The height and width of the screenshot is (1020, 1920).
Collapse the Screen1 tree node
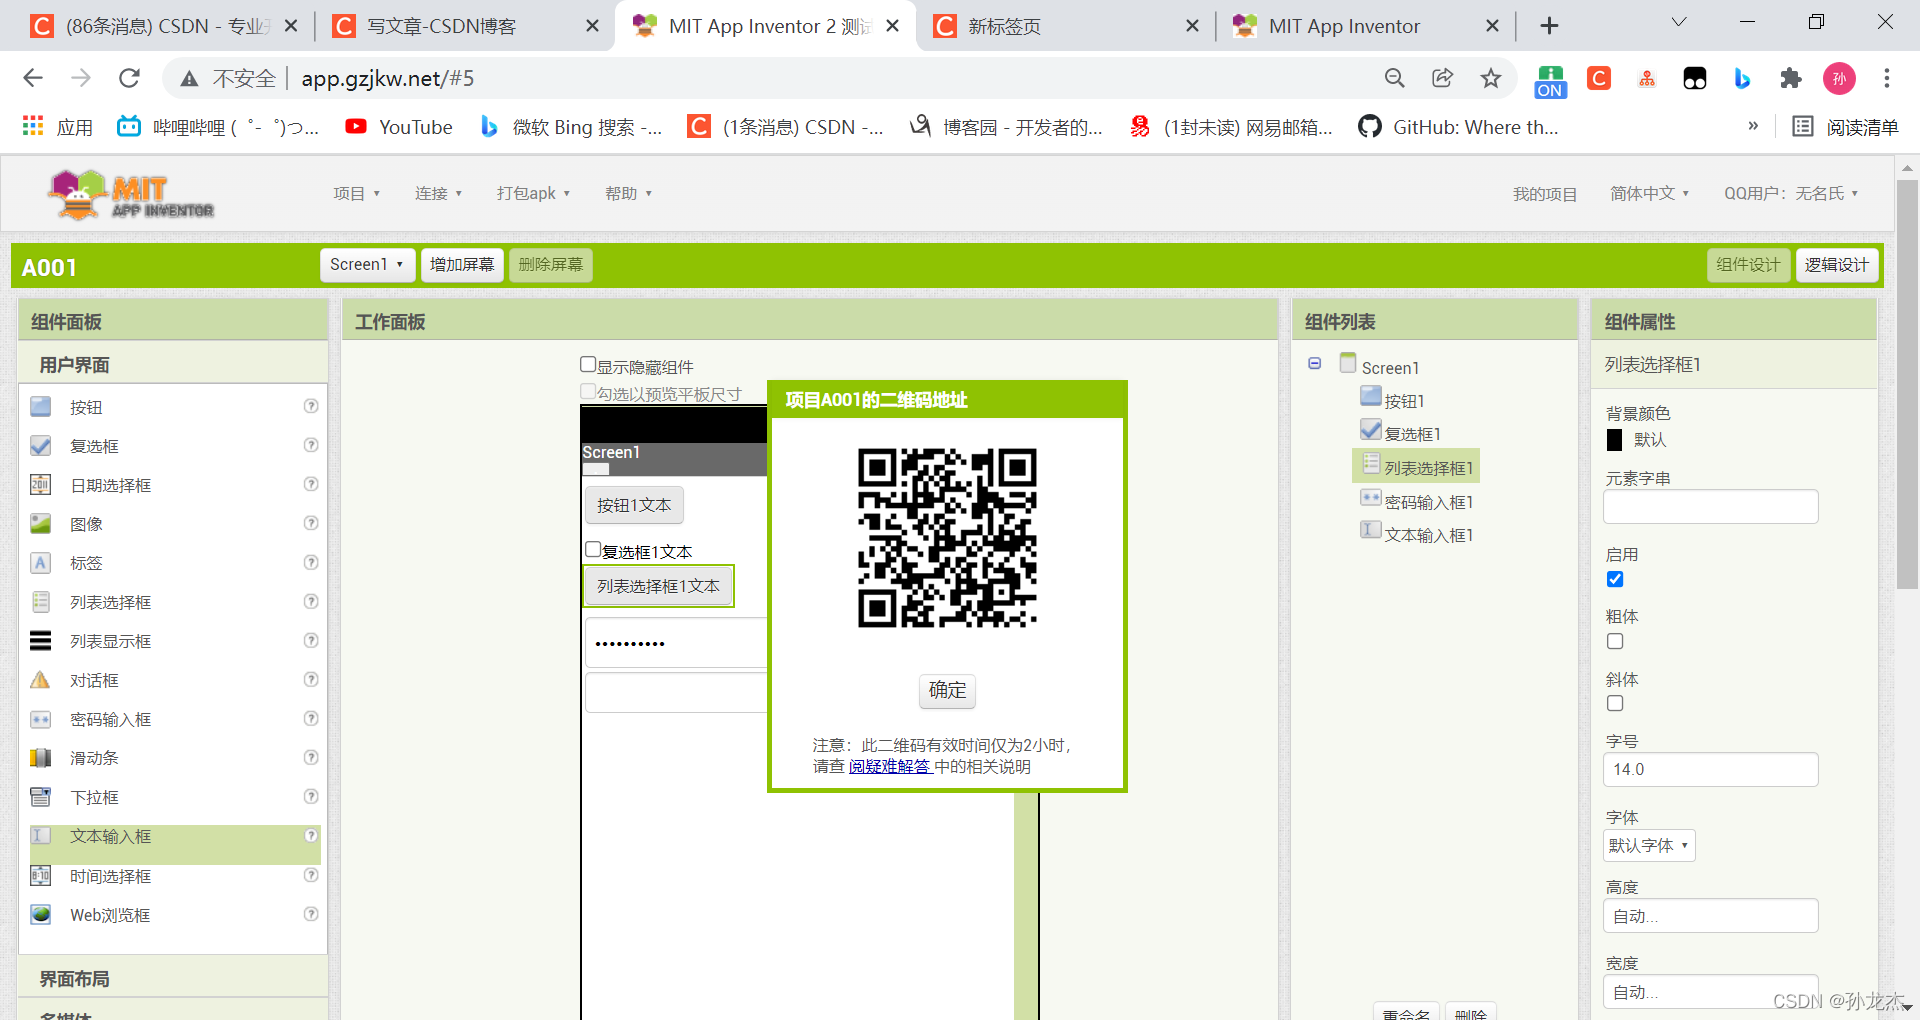tap(1315, 364)
